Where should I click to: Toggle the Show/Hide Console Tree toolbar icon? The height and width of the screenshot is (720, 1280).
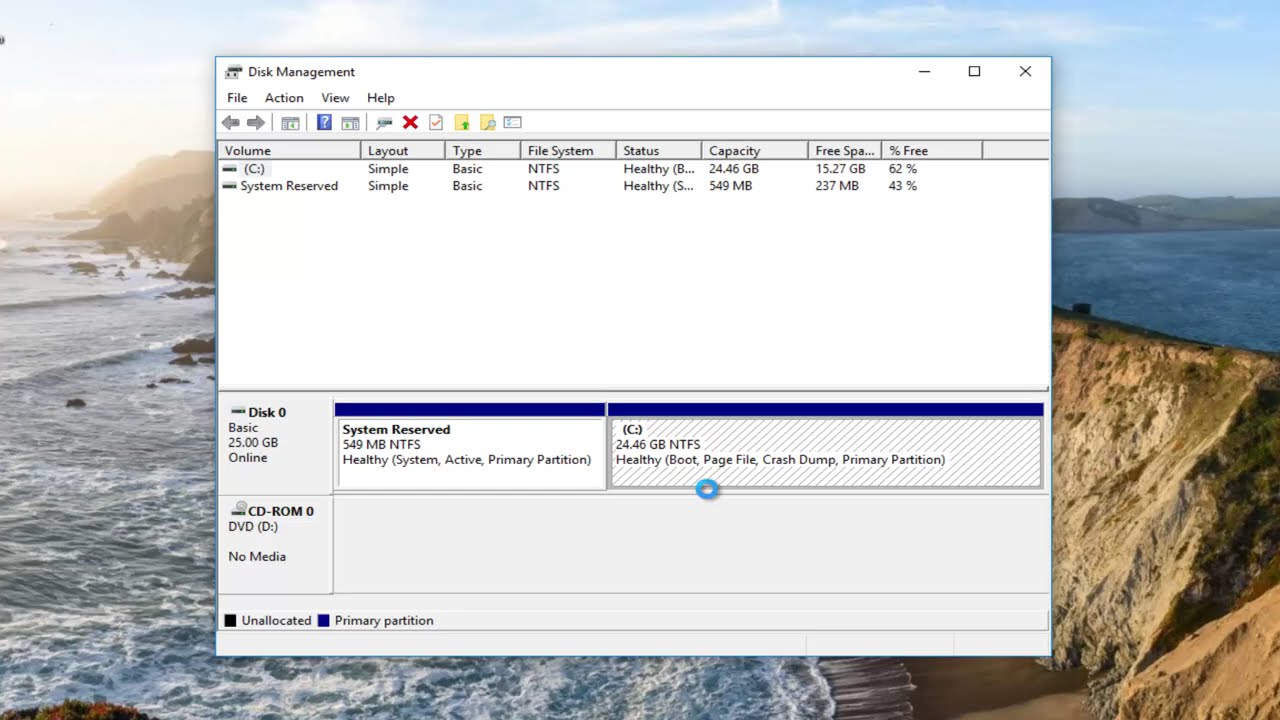290,123
